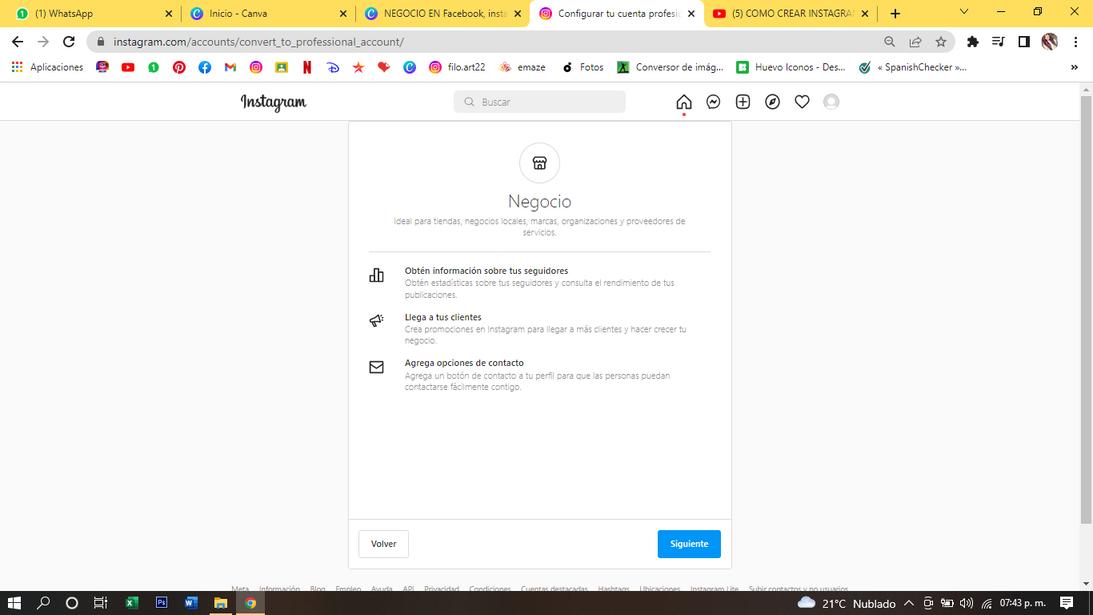
Task: Click the browser address bar URL
Action: point(259,42)
